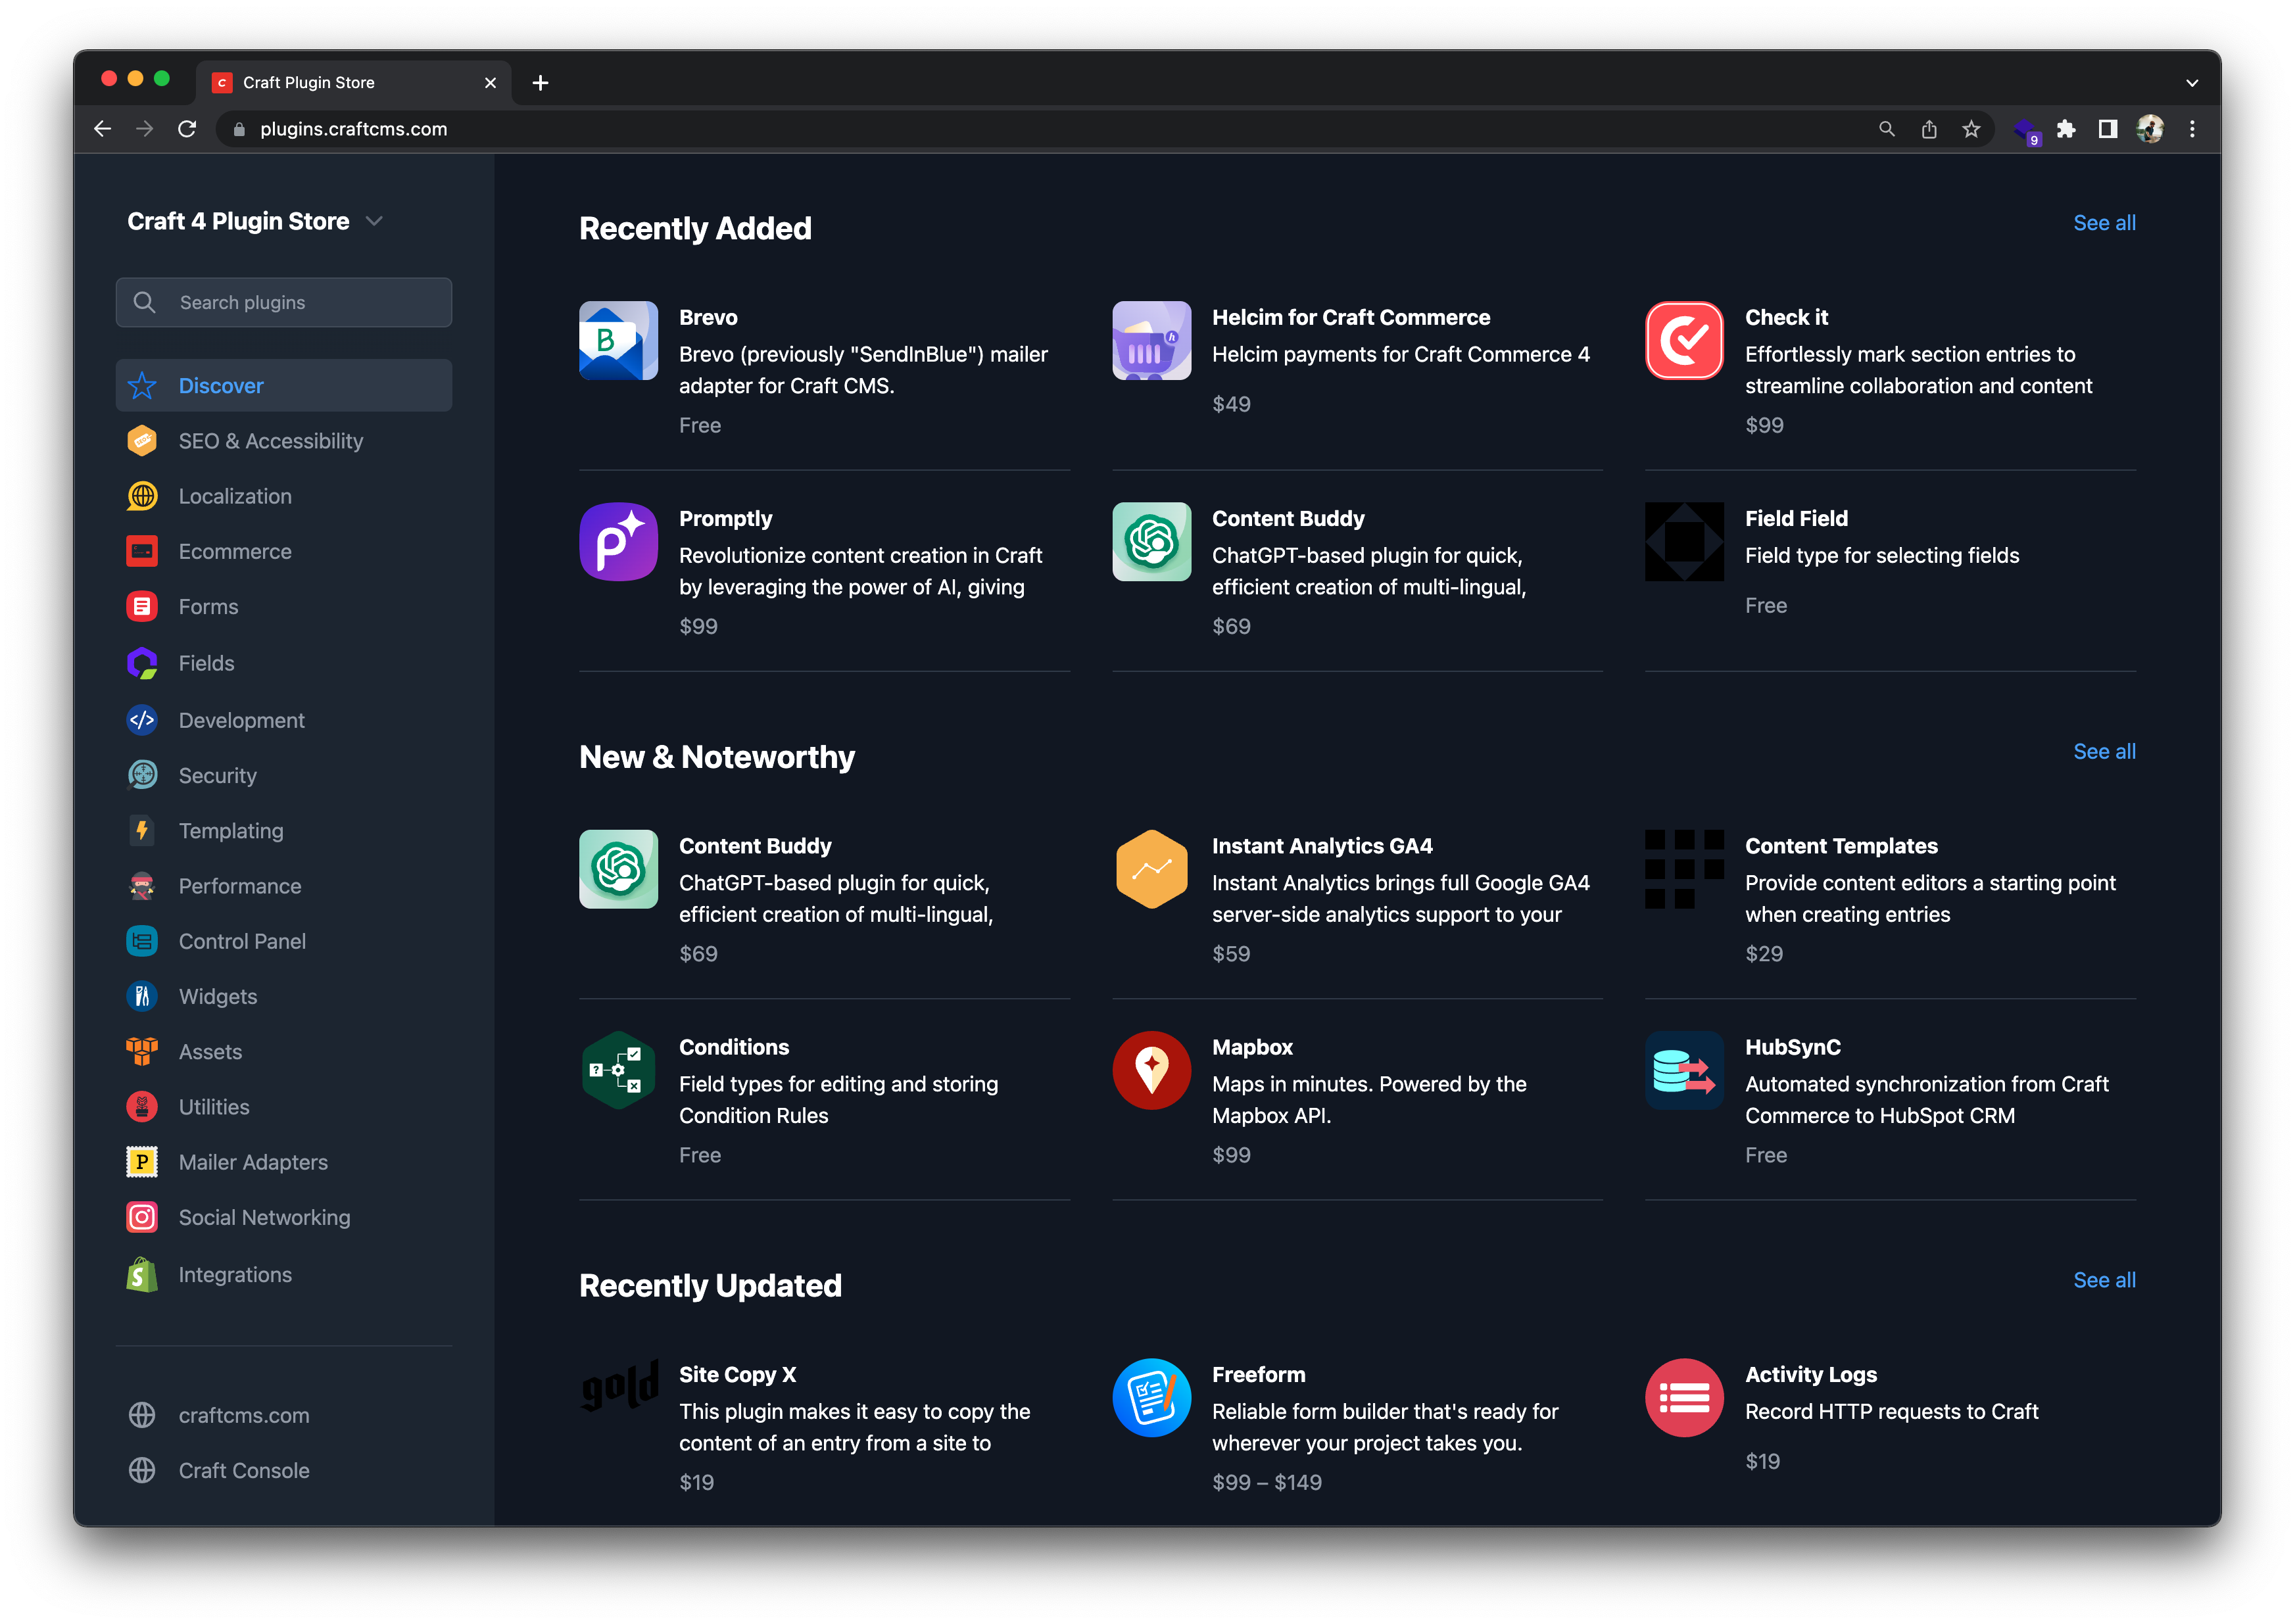This screenshot has width=2295, height=1624.
Task: Click the Utilities red icon
Action: tap(142, 1107)
